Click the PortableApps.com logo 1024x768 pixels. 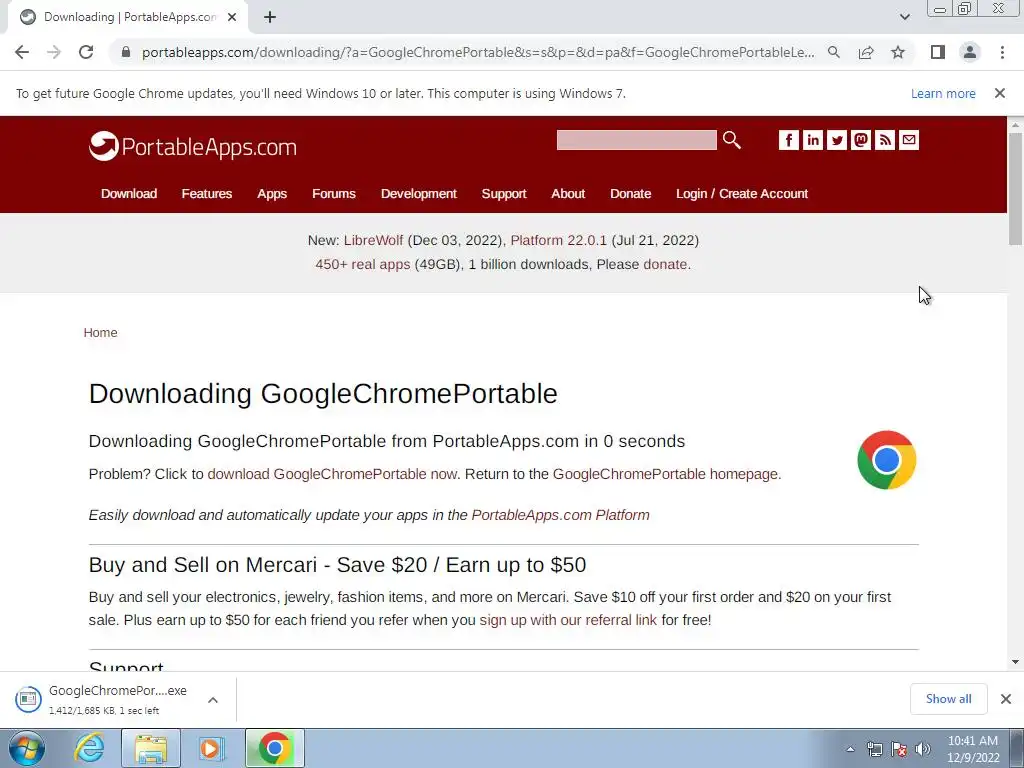coord(193,146)
